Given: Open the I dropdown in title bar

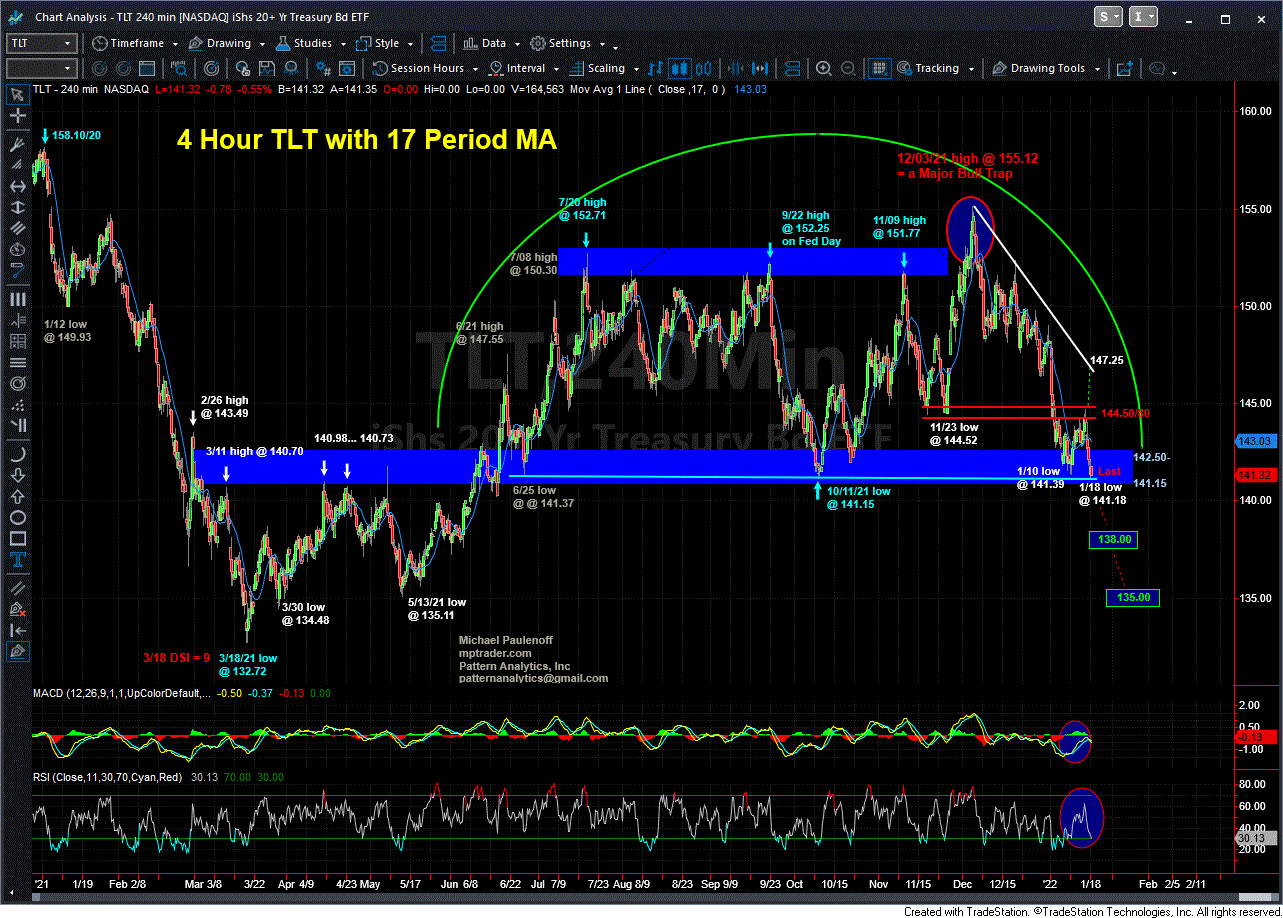Looking at the screenshot, I should pos(1143,17).
